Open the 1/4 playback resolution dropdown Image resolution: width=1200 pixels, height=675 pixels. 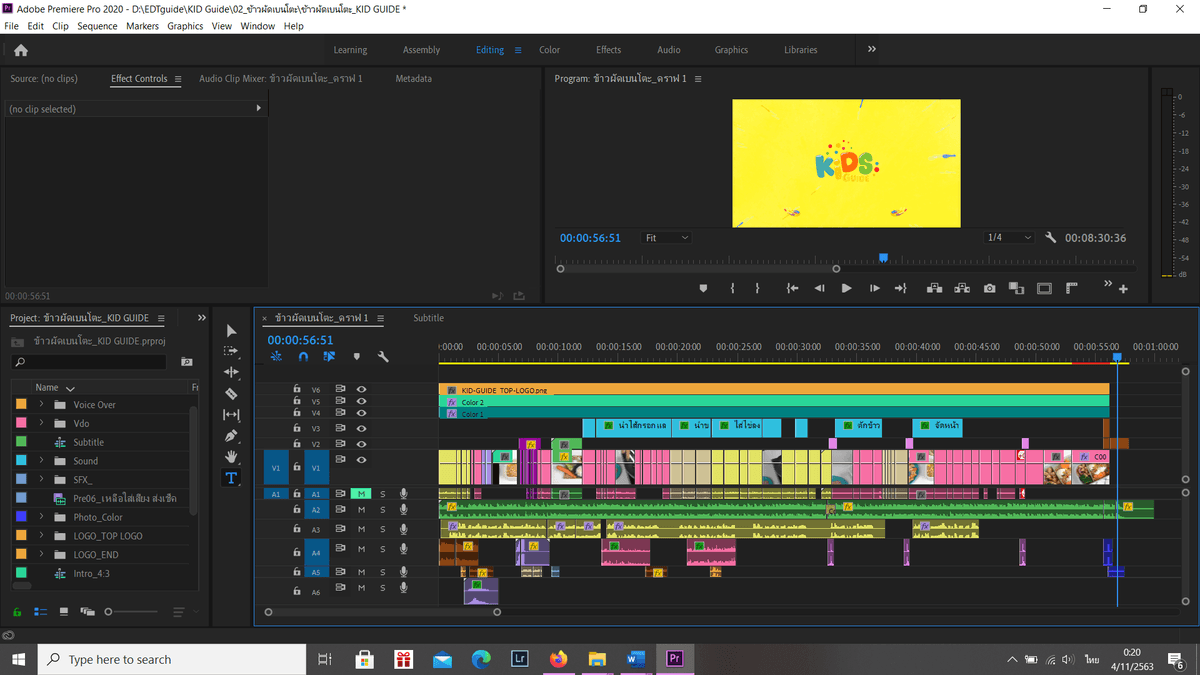pyautogui.click(x=1008, y=238)
